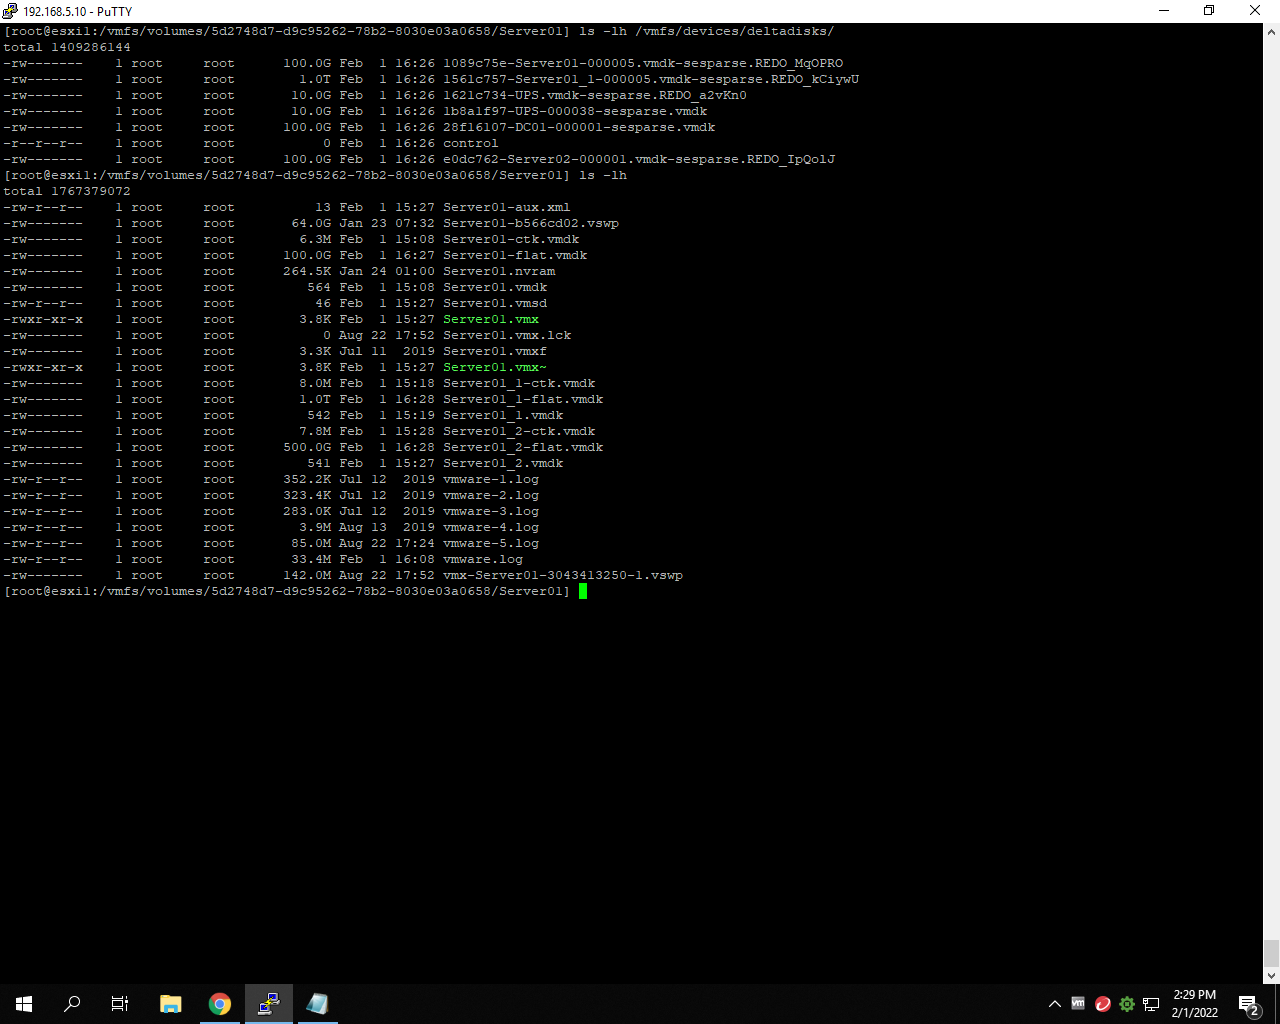The width and height of the screenshot is (1280, 1024).
Task: Open the notebook app beside PuTTY on taskbar
Action: click(317, 1004)
